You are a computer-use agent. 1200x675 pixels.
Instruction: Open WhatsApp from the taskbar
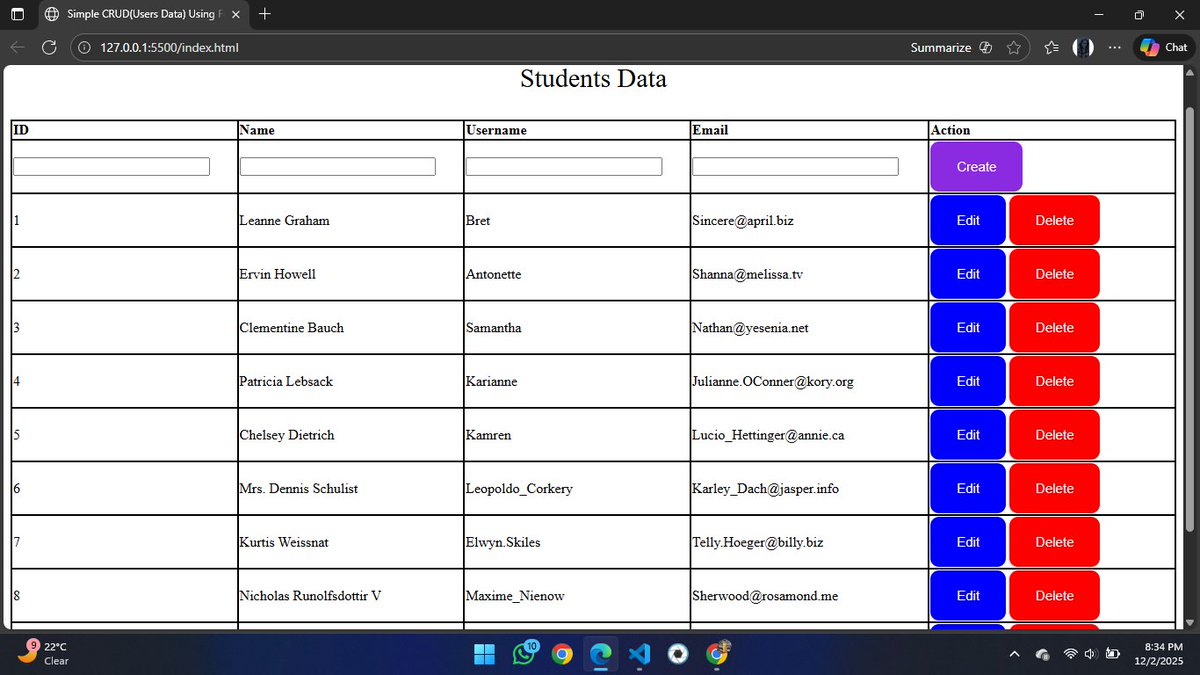[523, 654]
